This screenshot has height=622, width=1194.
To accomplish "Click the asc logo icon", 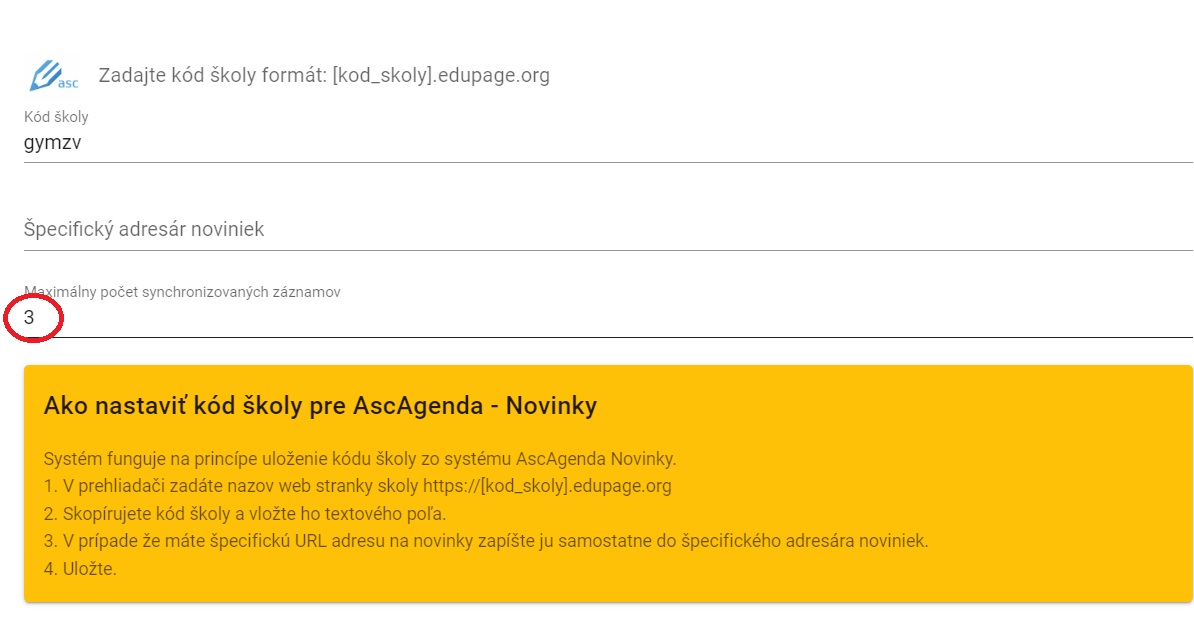I will [54, 75].
